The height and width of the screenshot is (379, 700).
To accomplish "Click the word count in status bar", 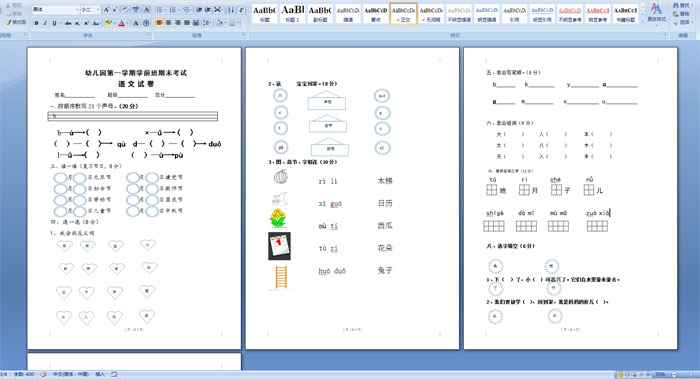I will tap(24, 375).
